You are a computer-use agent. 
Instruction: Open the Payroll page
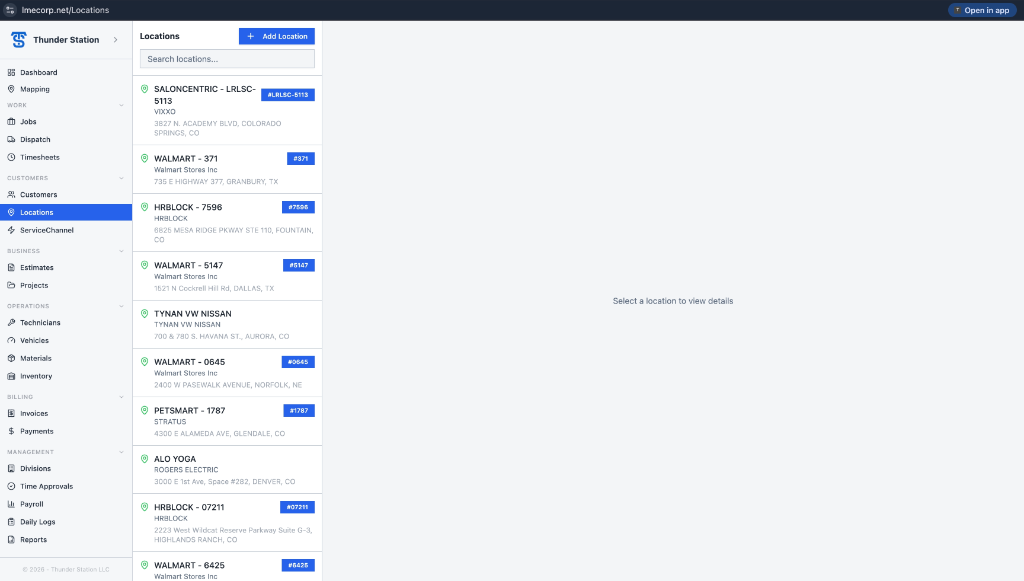(x=66, y=504)
